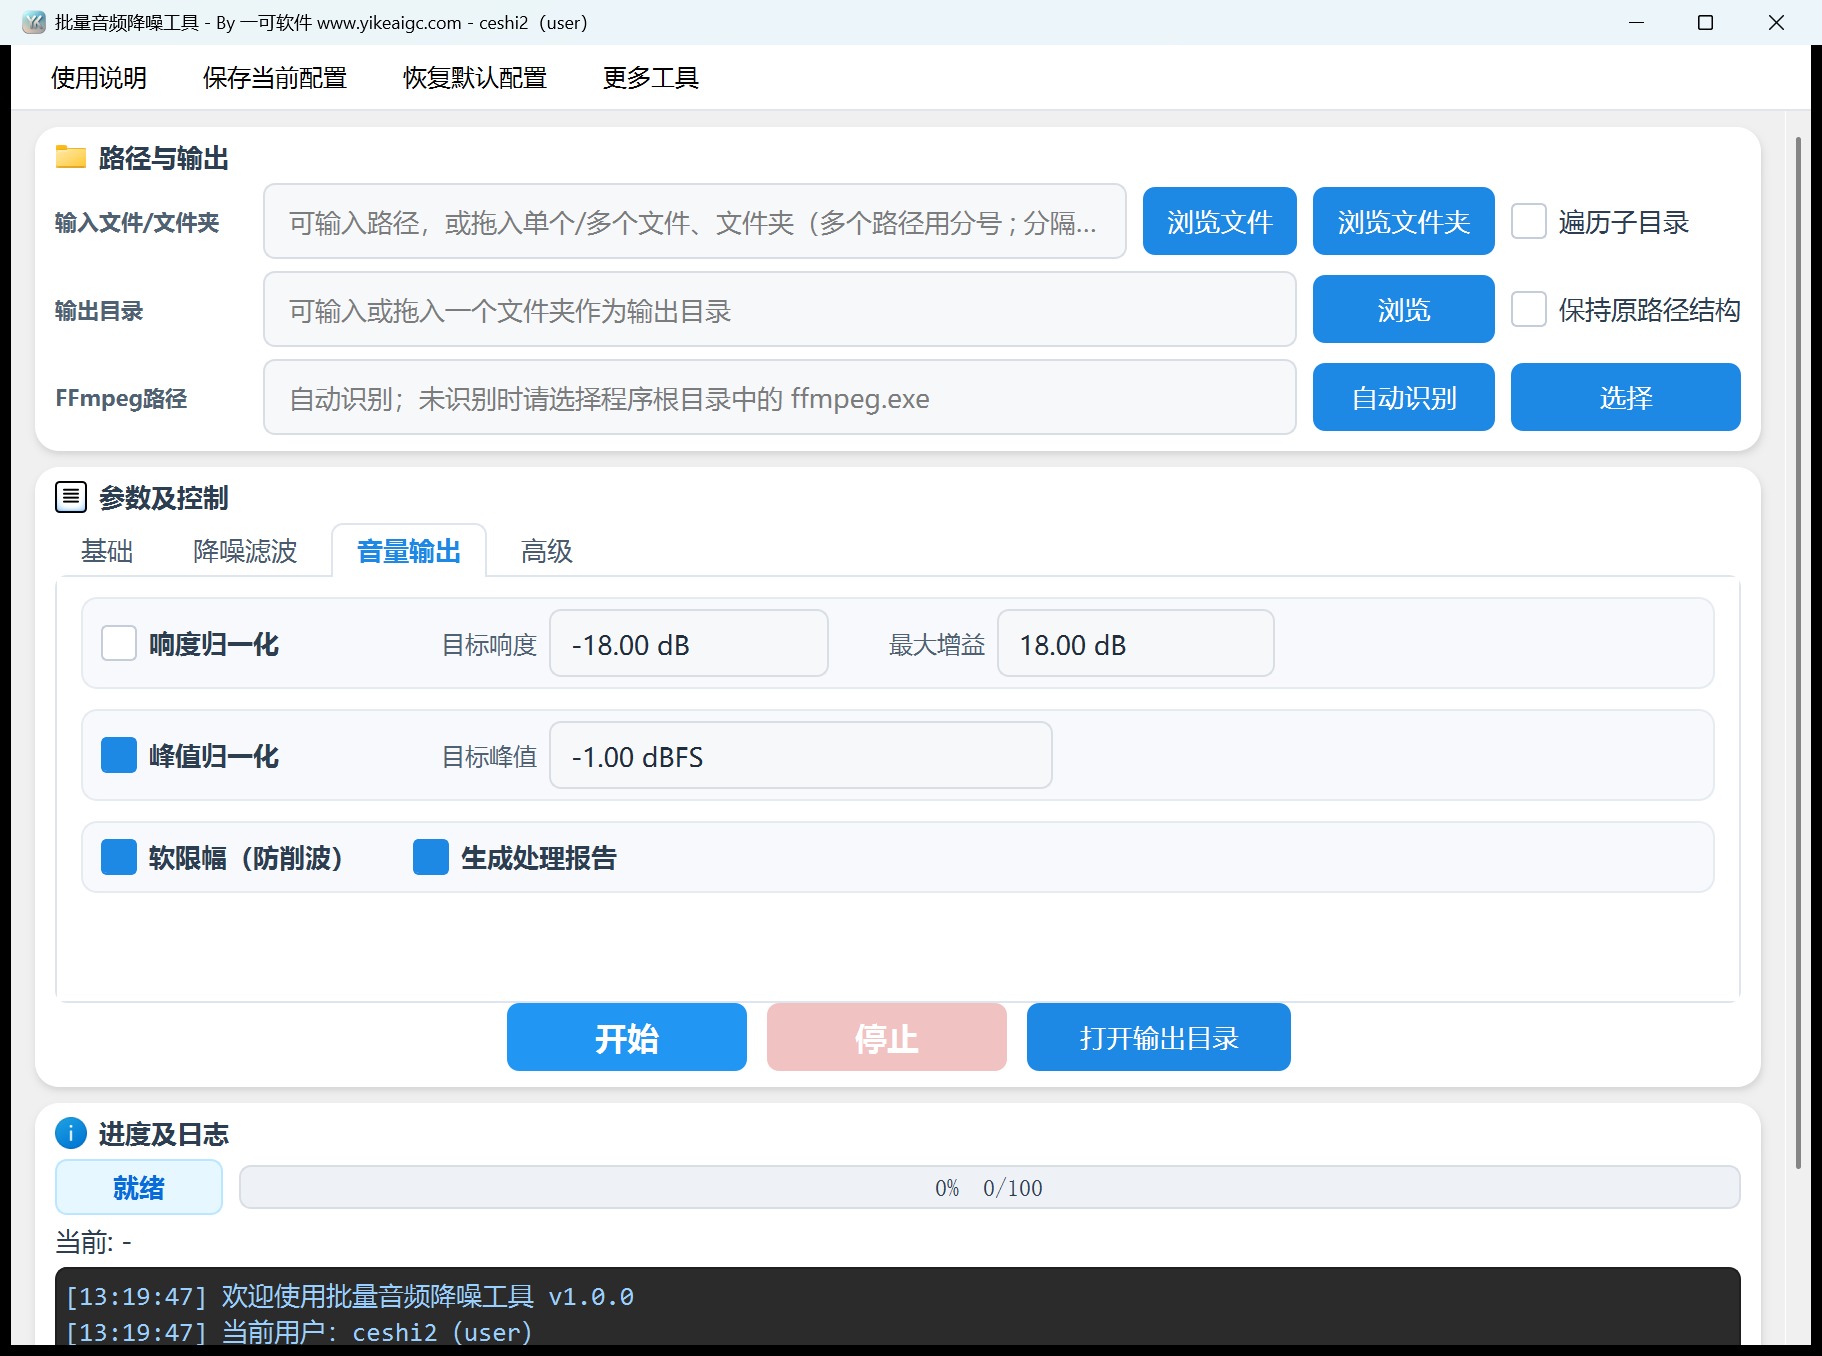Image resolution: width=1822 pixels, height=1356 pixels.
Task: Open the 使用说明 menu
Action: [x=99, y=77]
